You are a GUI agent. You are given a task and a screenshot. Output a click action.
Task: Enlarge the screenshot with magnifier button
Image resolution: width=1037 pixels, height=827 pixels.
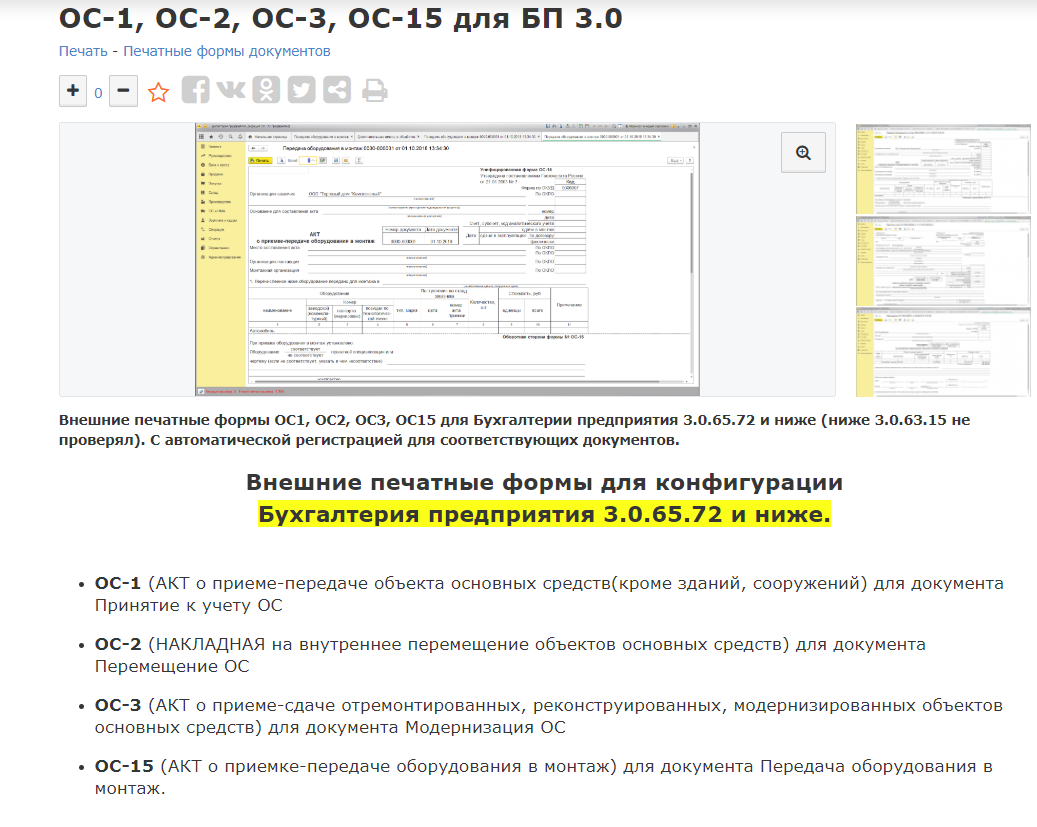pyautogui.click(x=803, y=153)
